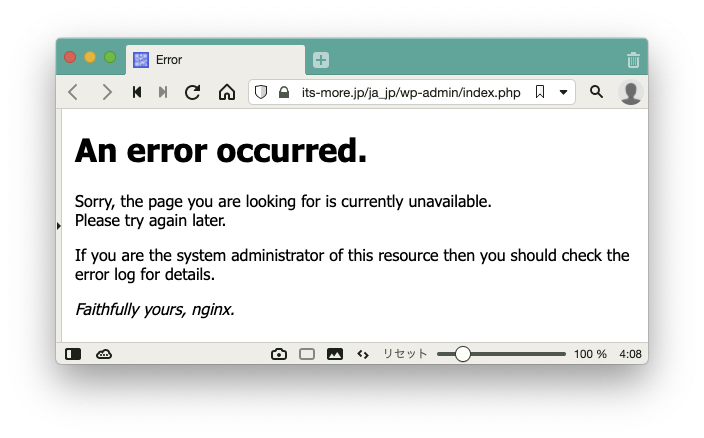
Task: Reload the current page
Action: tap(193, 92)
